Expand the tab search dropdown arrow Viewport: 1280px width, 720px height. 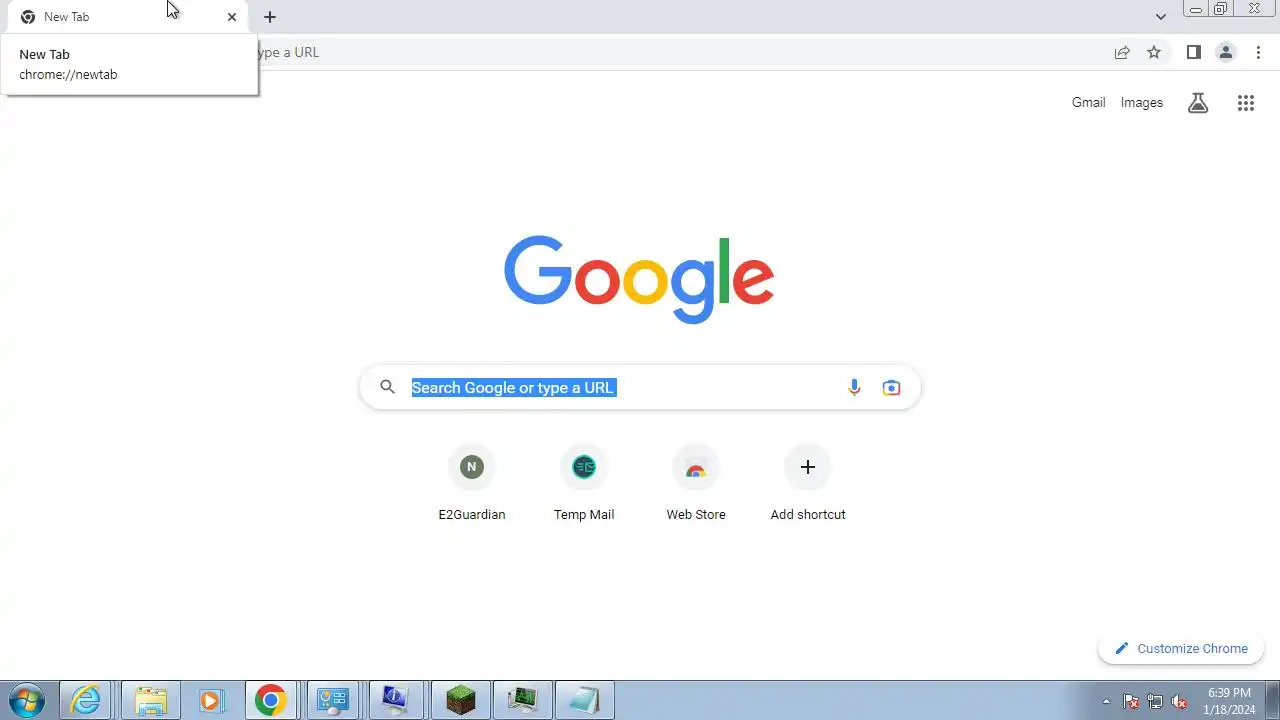pyautogui.click(x=1160, y=16)
